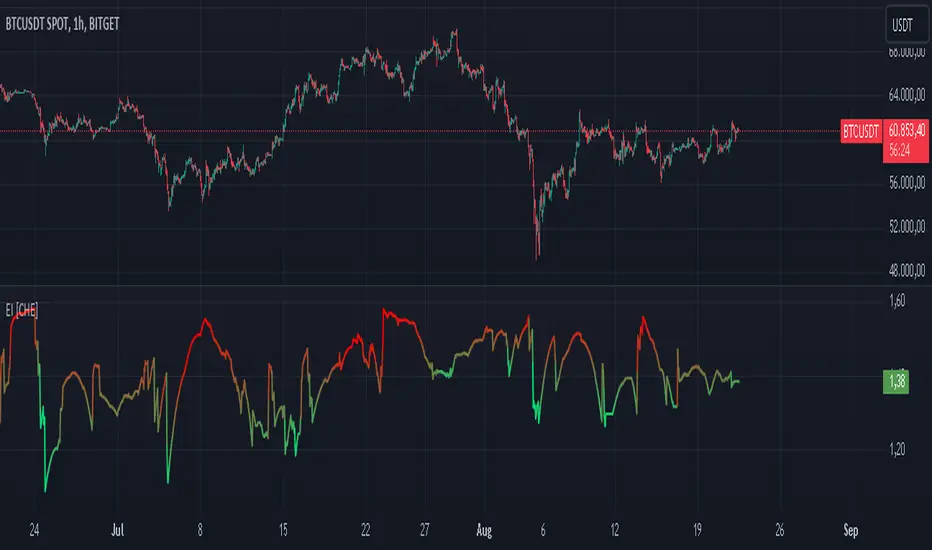Click the green 1,38 indicator value tag
This screenshot has height=550, width=932.
(896, 381)
